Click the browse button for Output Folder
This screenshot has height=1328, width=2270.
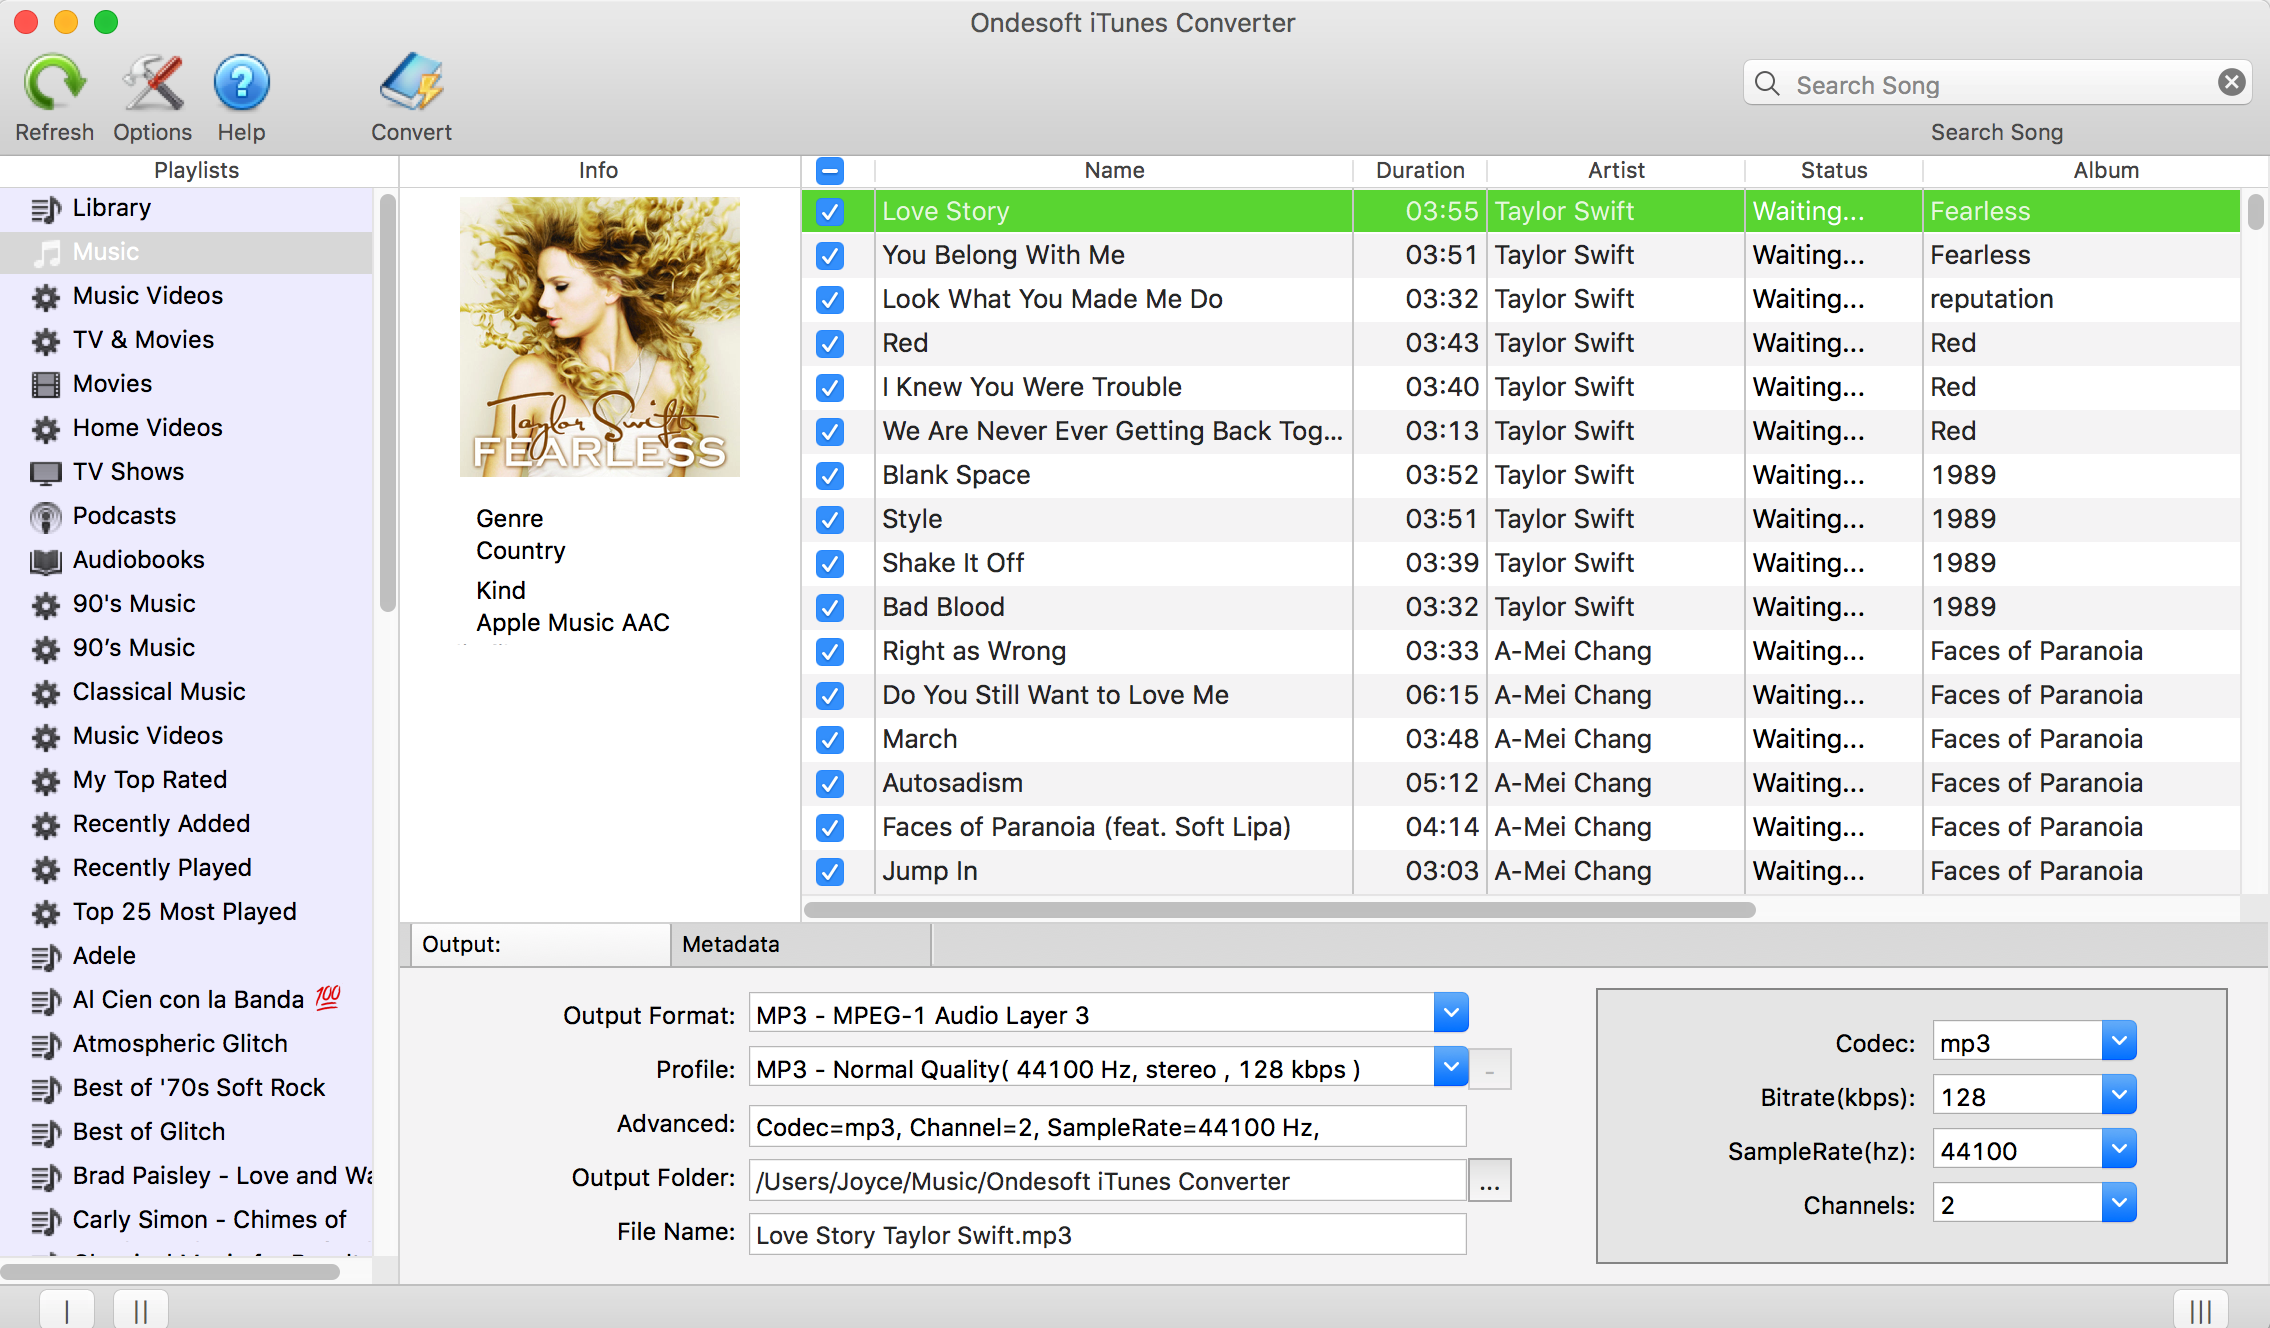(1489, 1179)
